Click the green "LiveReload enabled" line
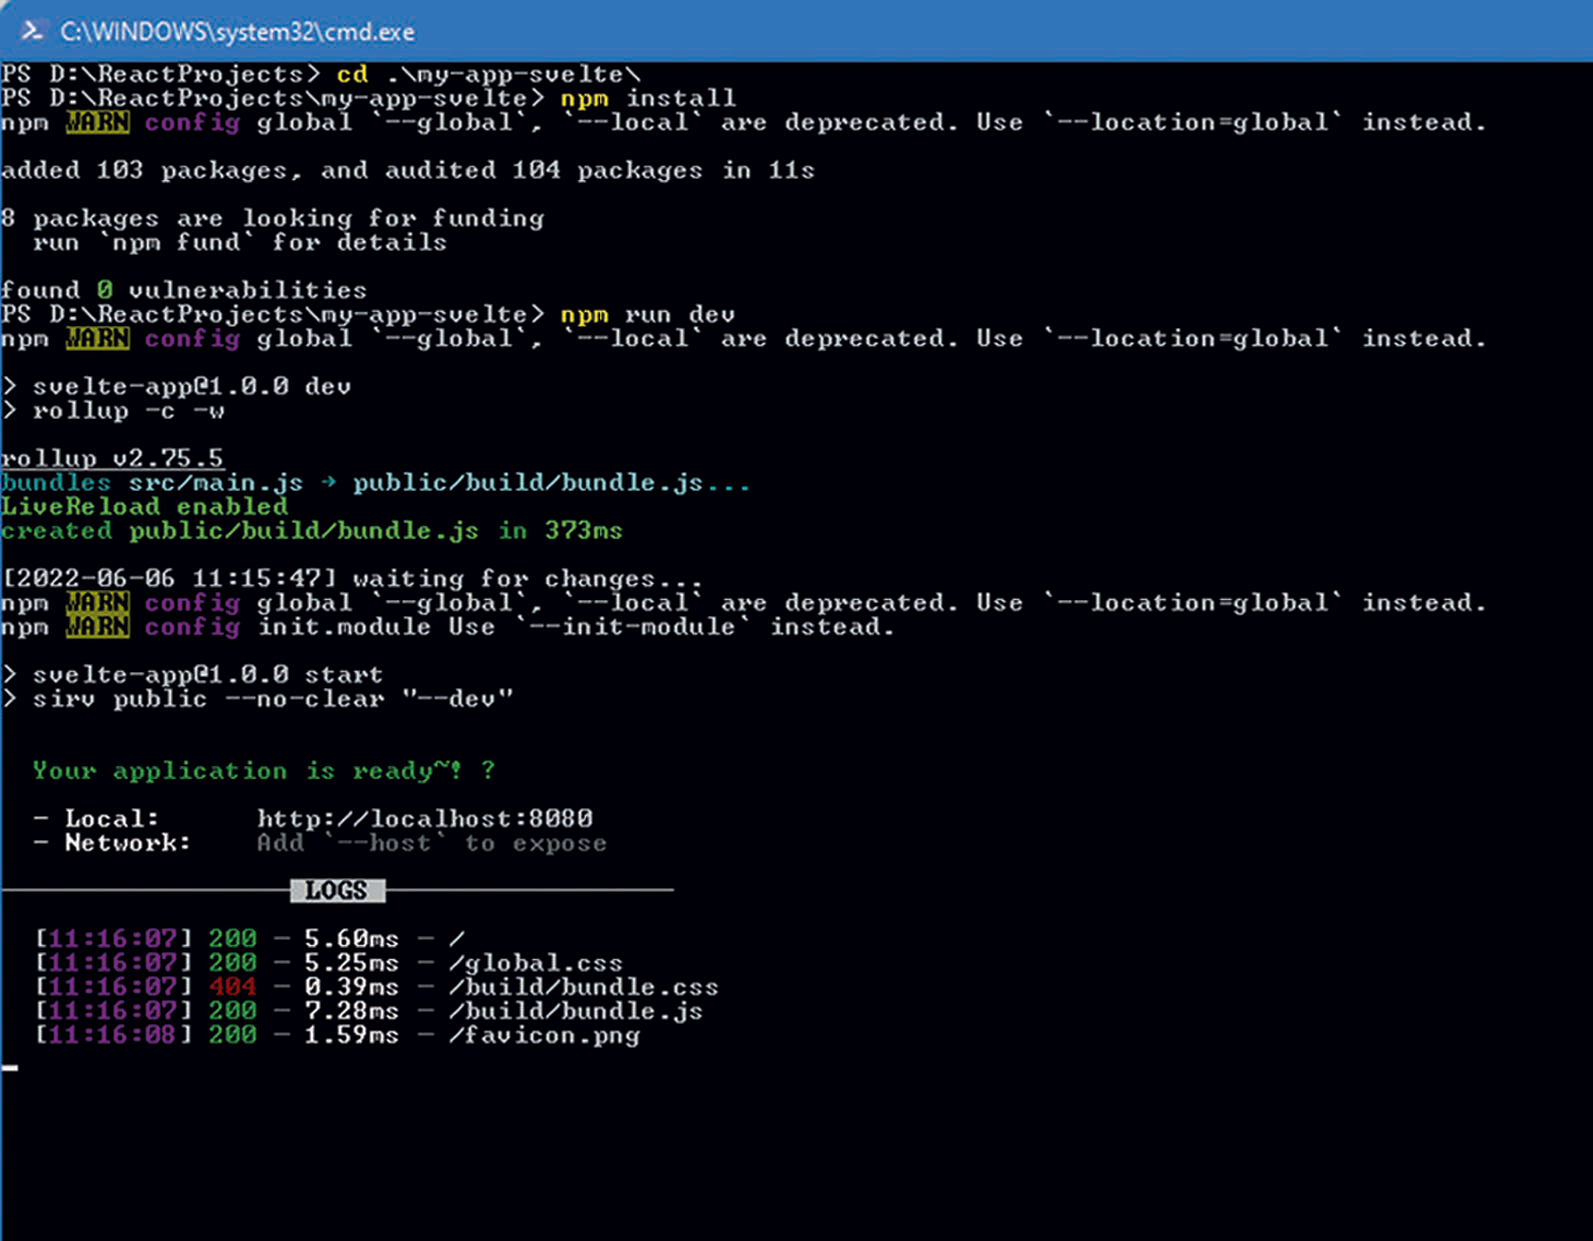Image resolution: width=1593 pixels, height=1241 pixels. click(x=144, y=507)
